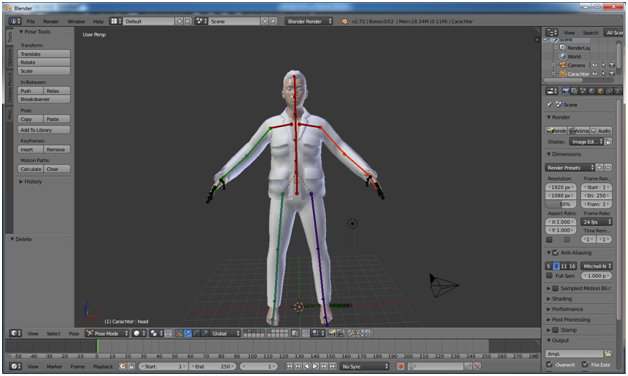This screenshot has height=376, width=628.
Task: Open the Window menu
Action: coord(76,21)
